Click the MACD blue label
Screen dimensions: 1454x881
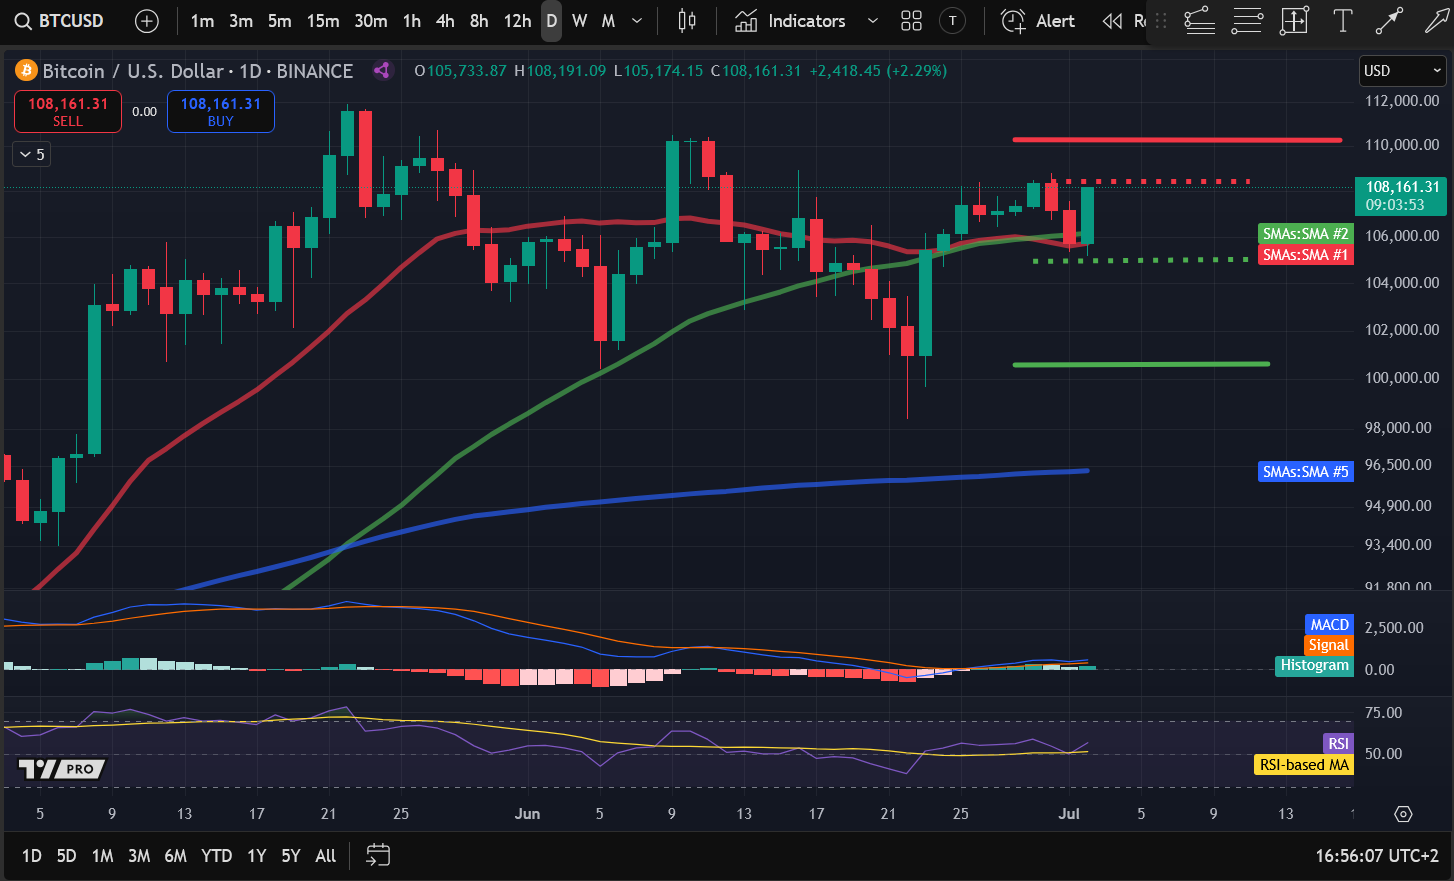[1329, 625]
